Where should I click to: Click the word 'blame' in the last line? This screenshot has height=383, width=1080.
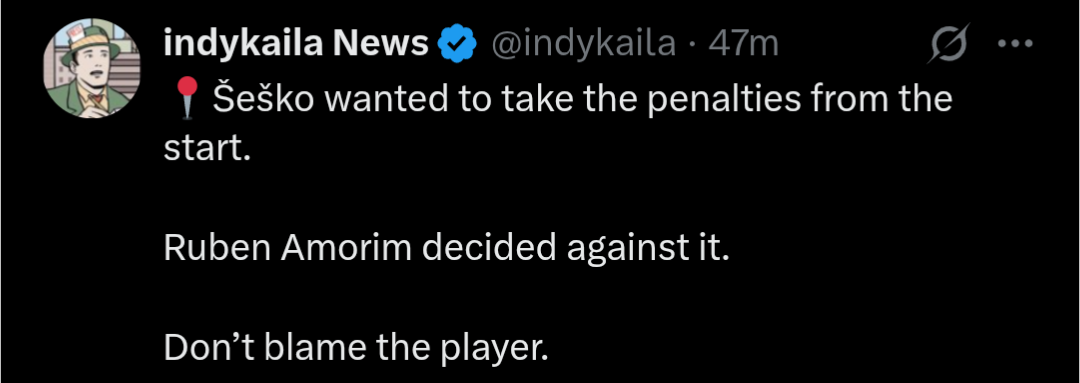pos(318,349)
